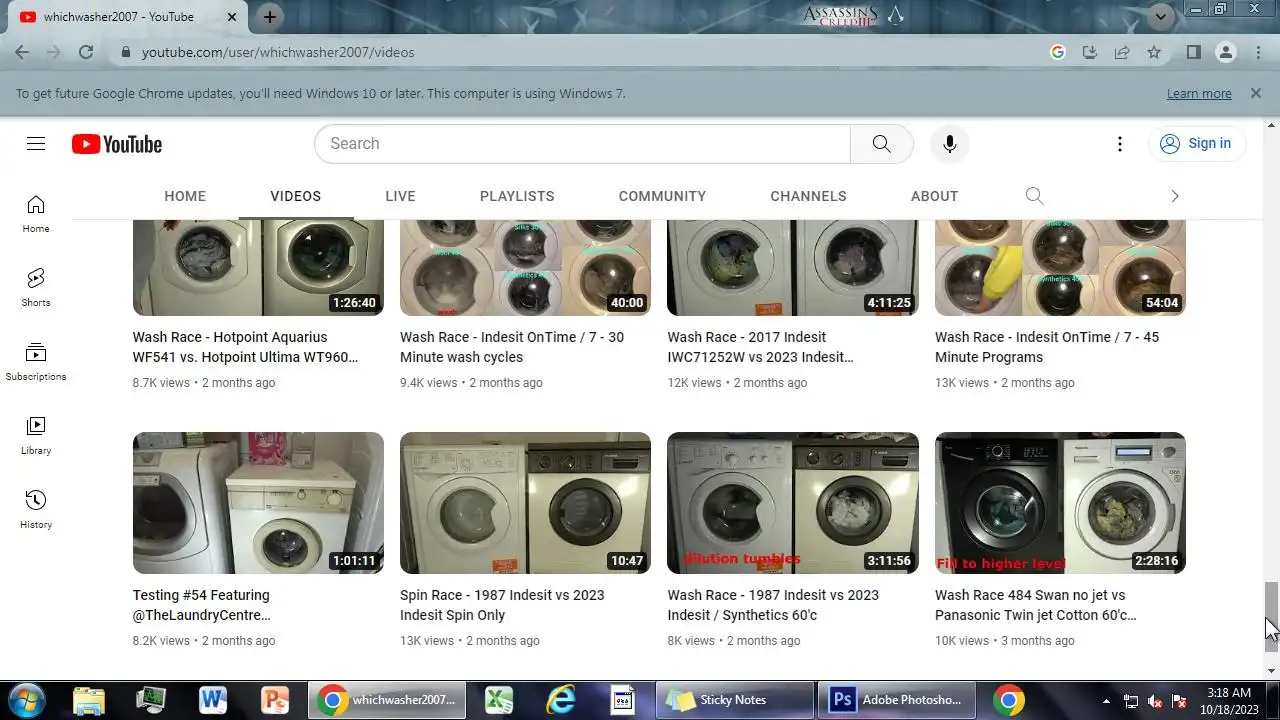The image size is (1280, 720).
Task: Open Library in the sidebar
Action: 36,436
